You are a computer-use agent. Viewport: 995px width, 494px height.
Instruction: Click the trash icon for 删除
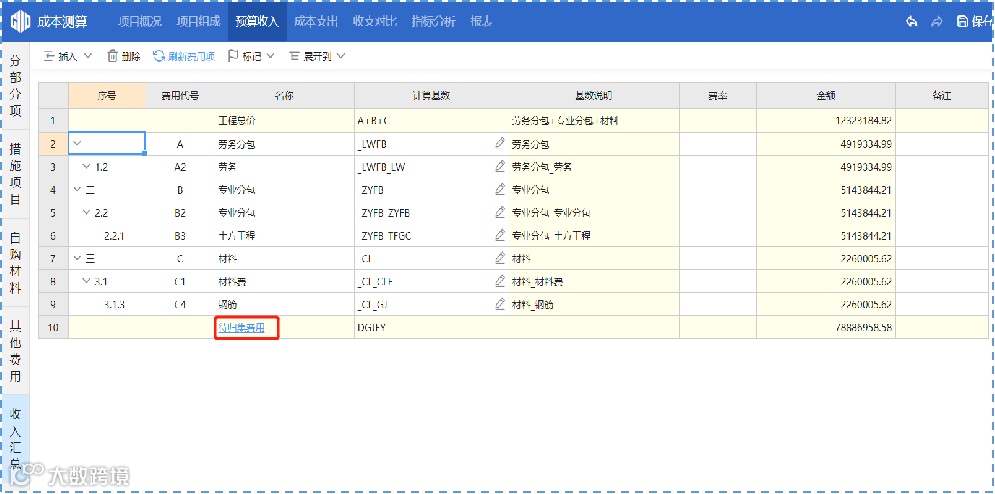(112, 56)
